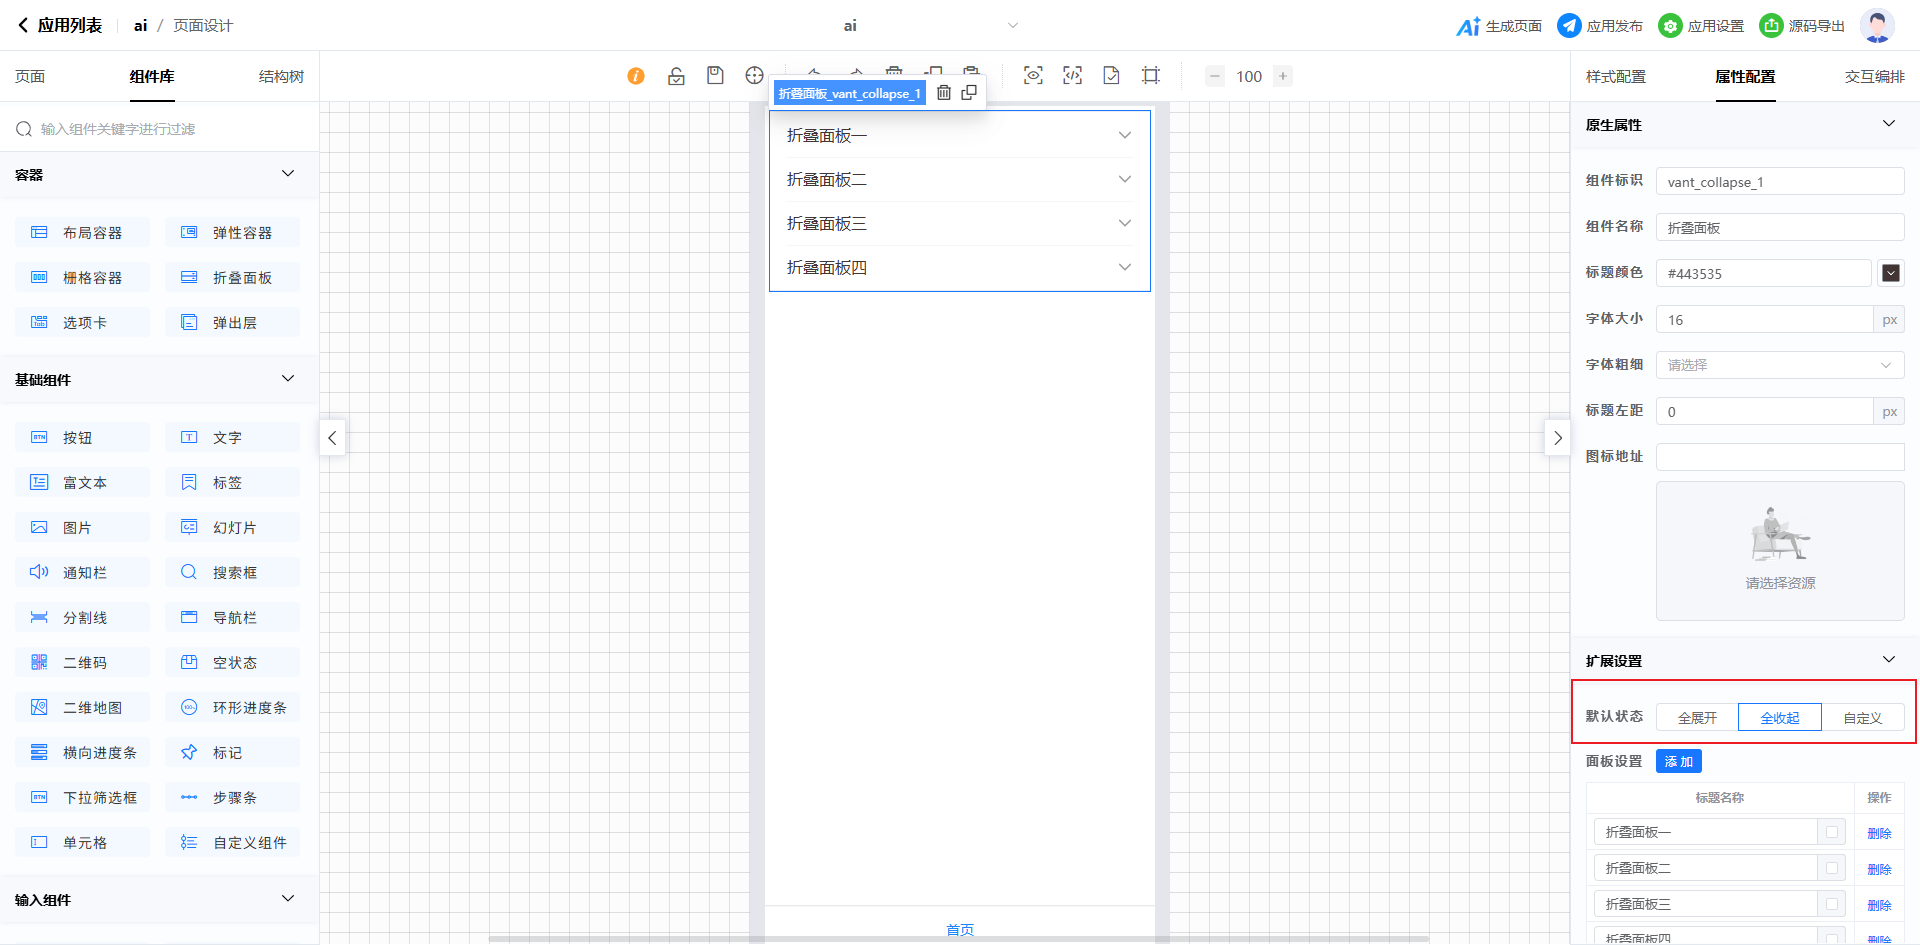Image resolution: width=1920 pixels, height=945 pixels.
Task: Open the 标题颜色 color swatch picker
Action: (x=1890, y=273)
